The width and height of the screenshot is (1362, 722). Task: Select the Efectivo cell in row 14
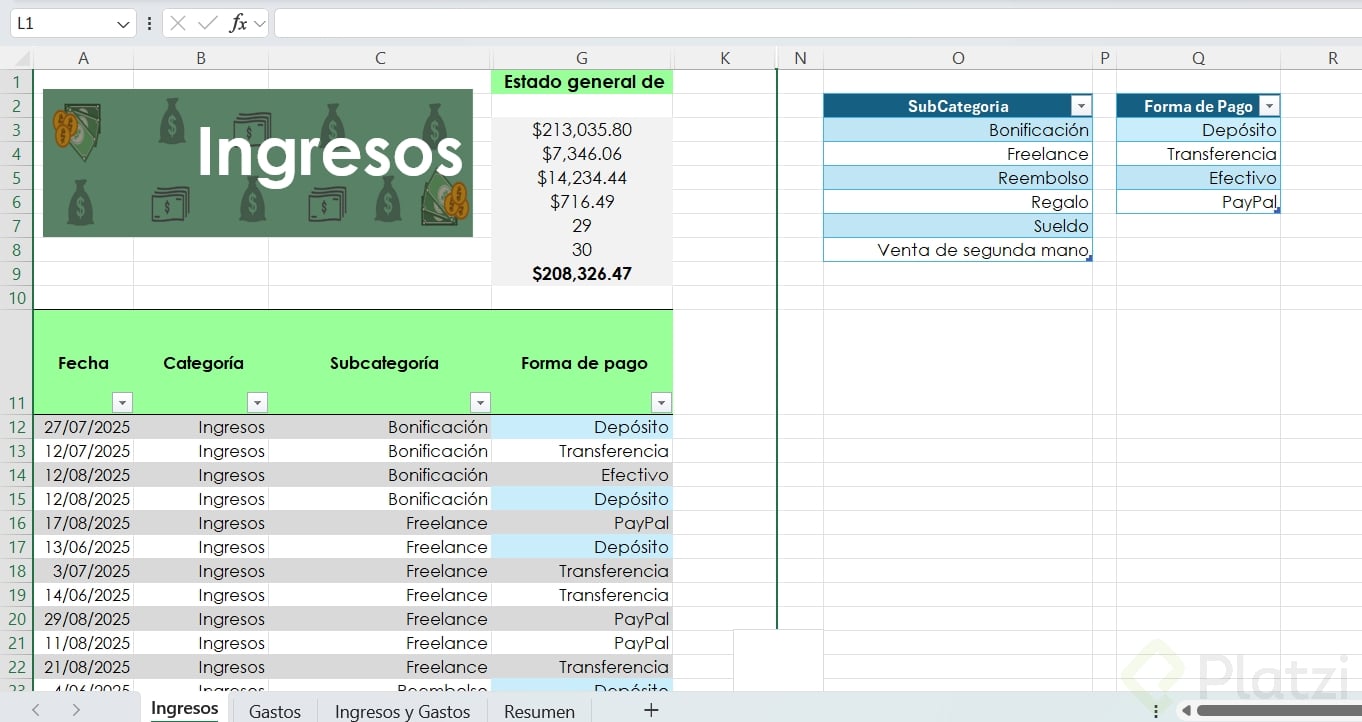tap(582, 475)
